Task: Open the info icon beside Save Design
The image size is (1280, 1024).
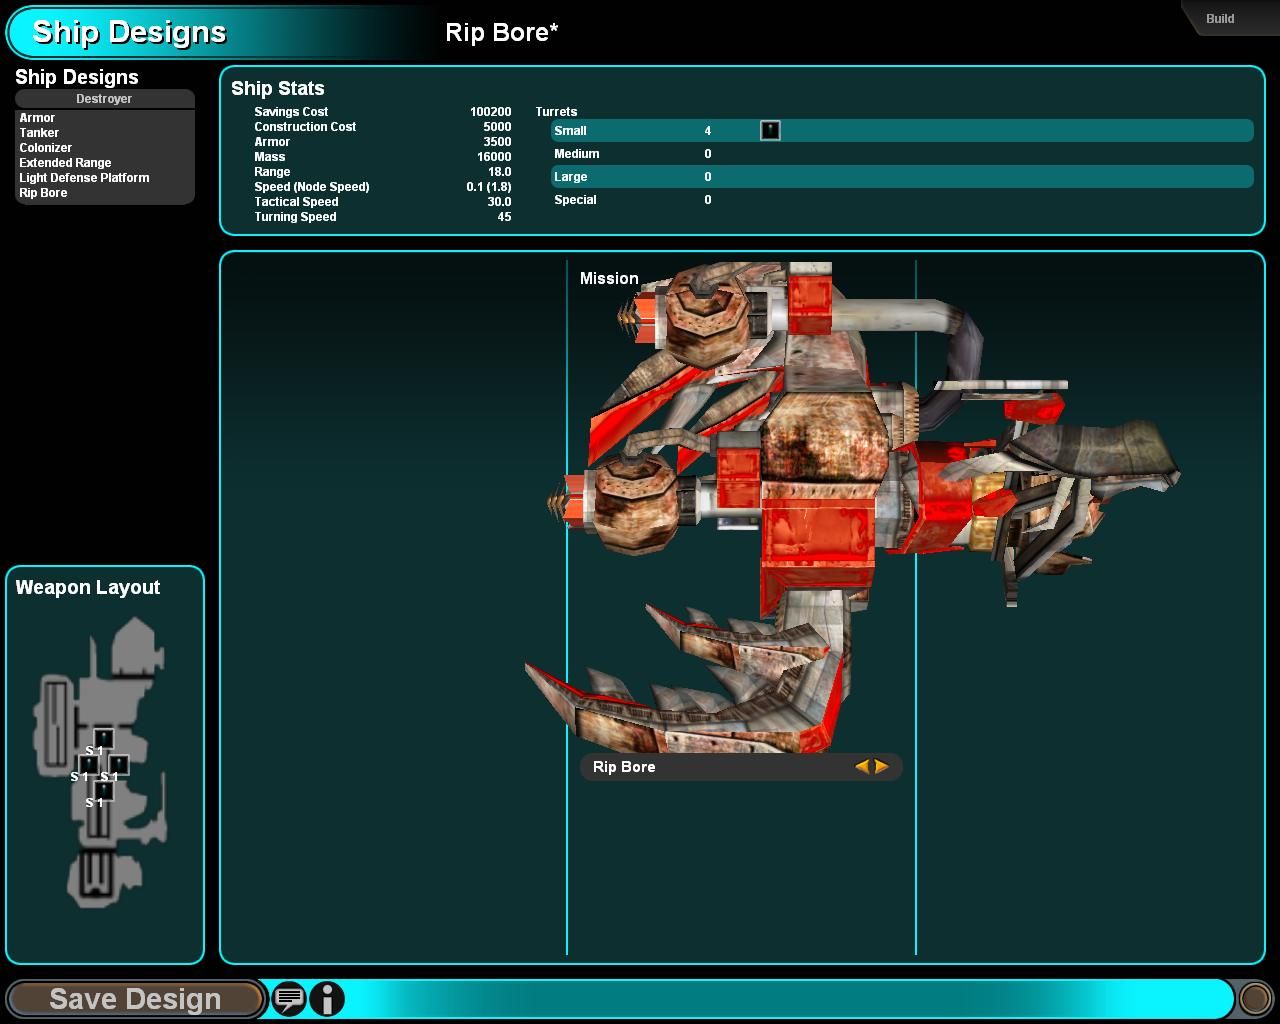Action: (327, 998)
